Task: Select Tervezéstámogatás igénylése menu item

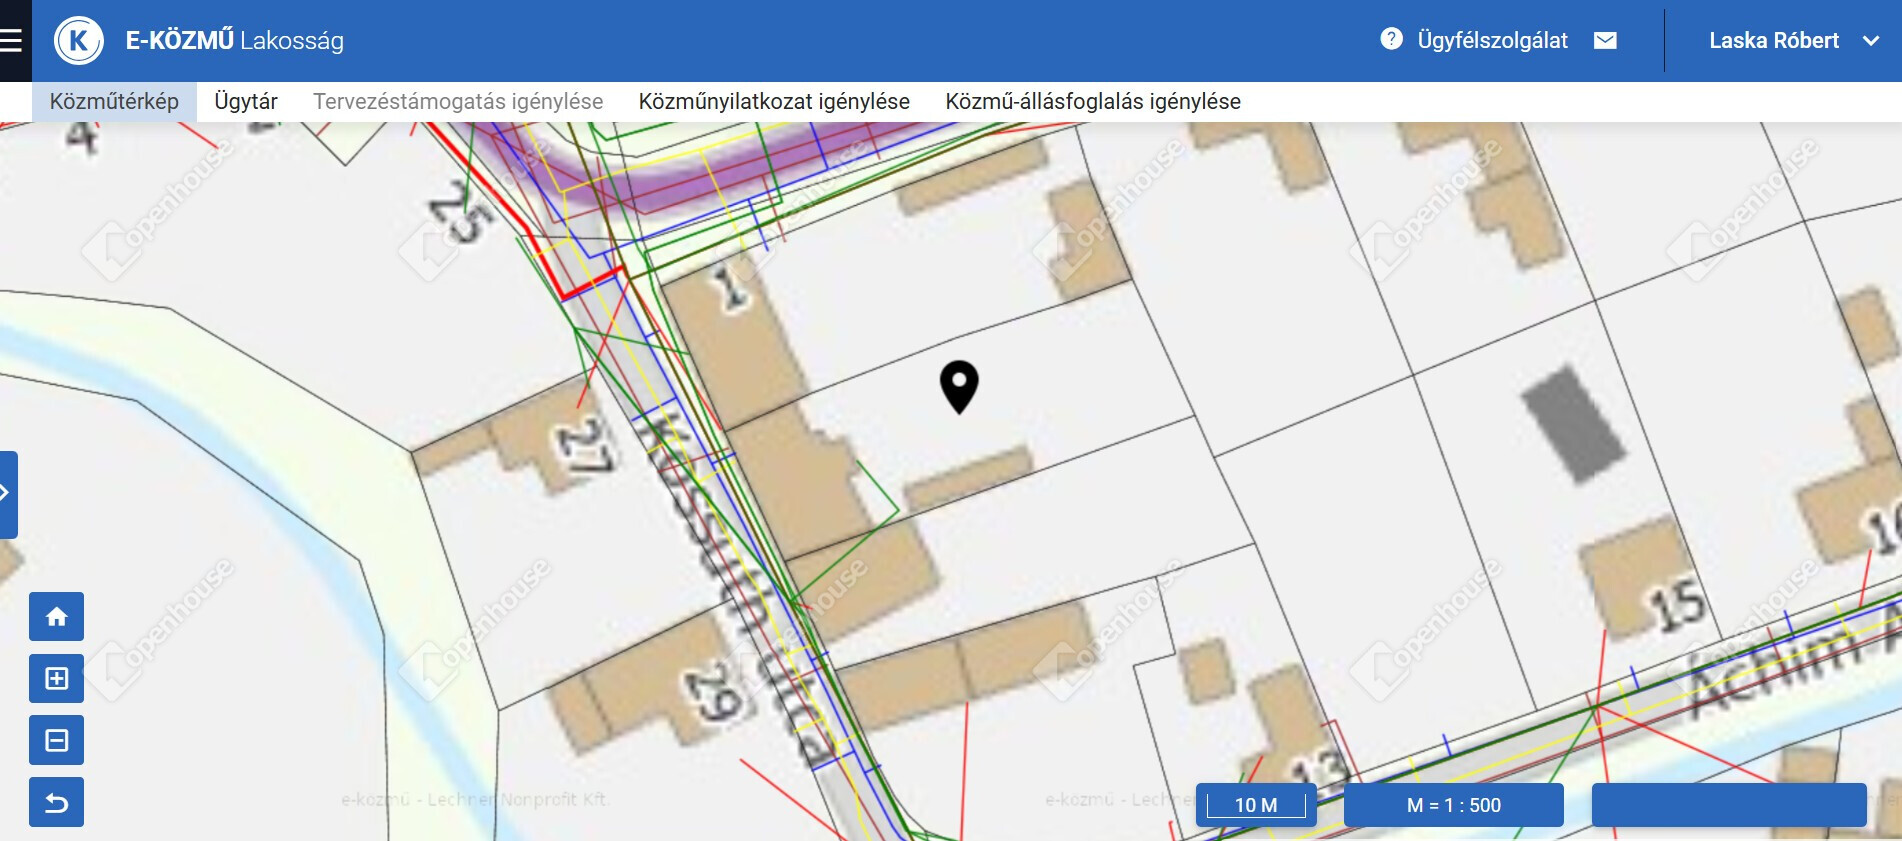Action: (x=458, y=102)
